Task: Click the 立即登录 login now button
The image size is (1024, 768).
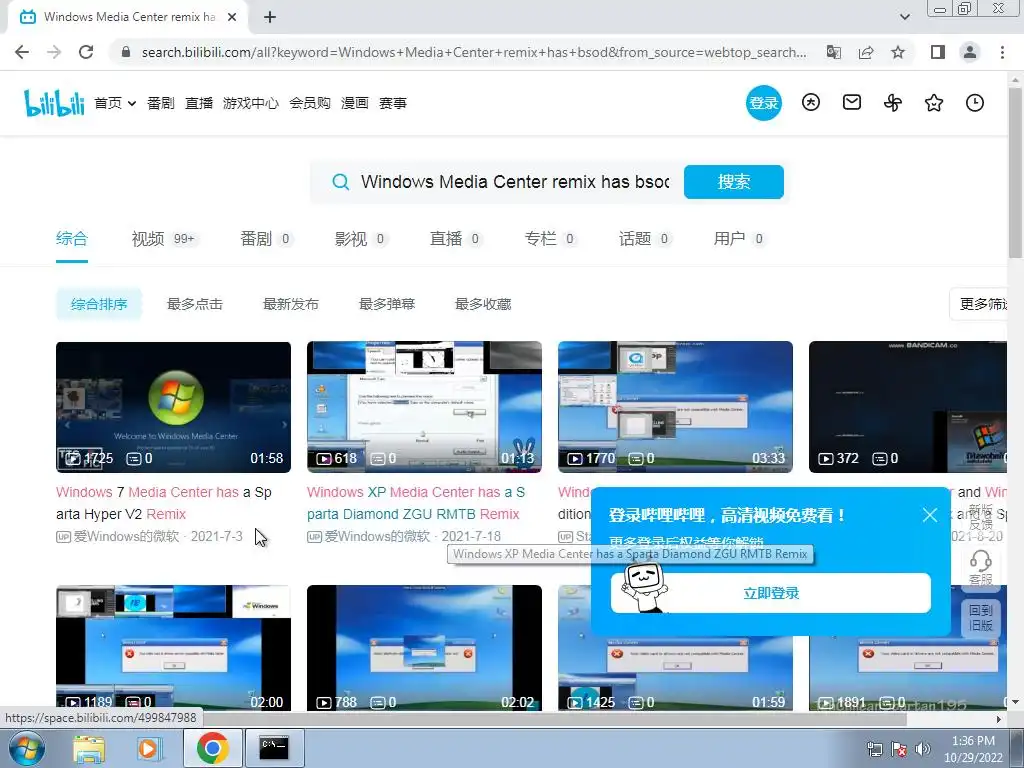Action: pyautogui.click(x=771, y=593)
